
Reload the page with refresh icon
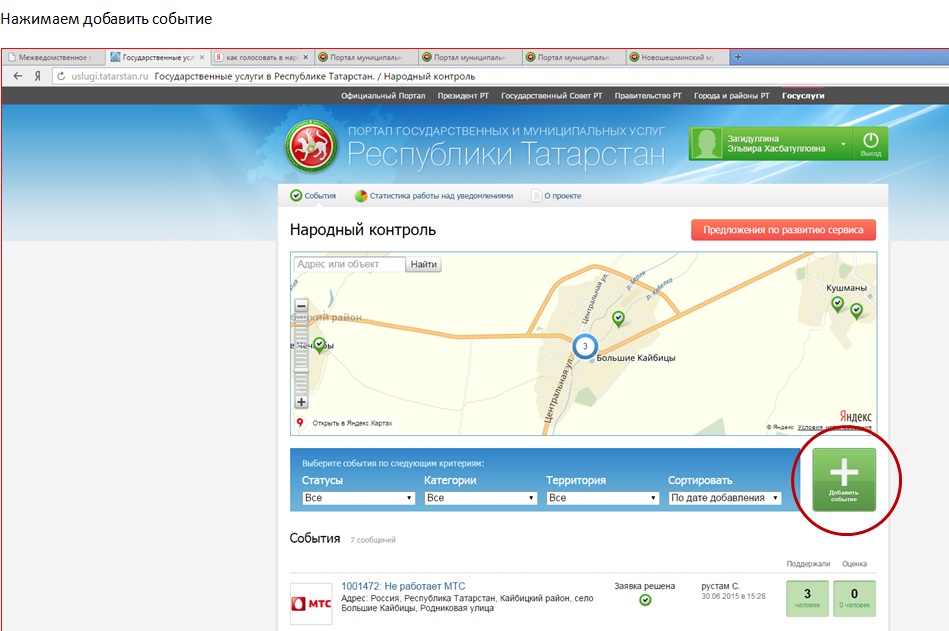pyautogui.click(x=60, y=76)
